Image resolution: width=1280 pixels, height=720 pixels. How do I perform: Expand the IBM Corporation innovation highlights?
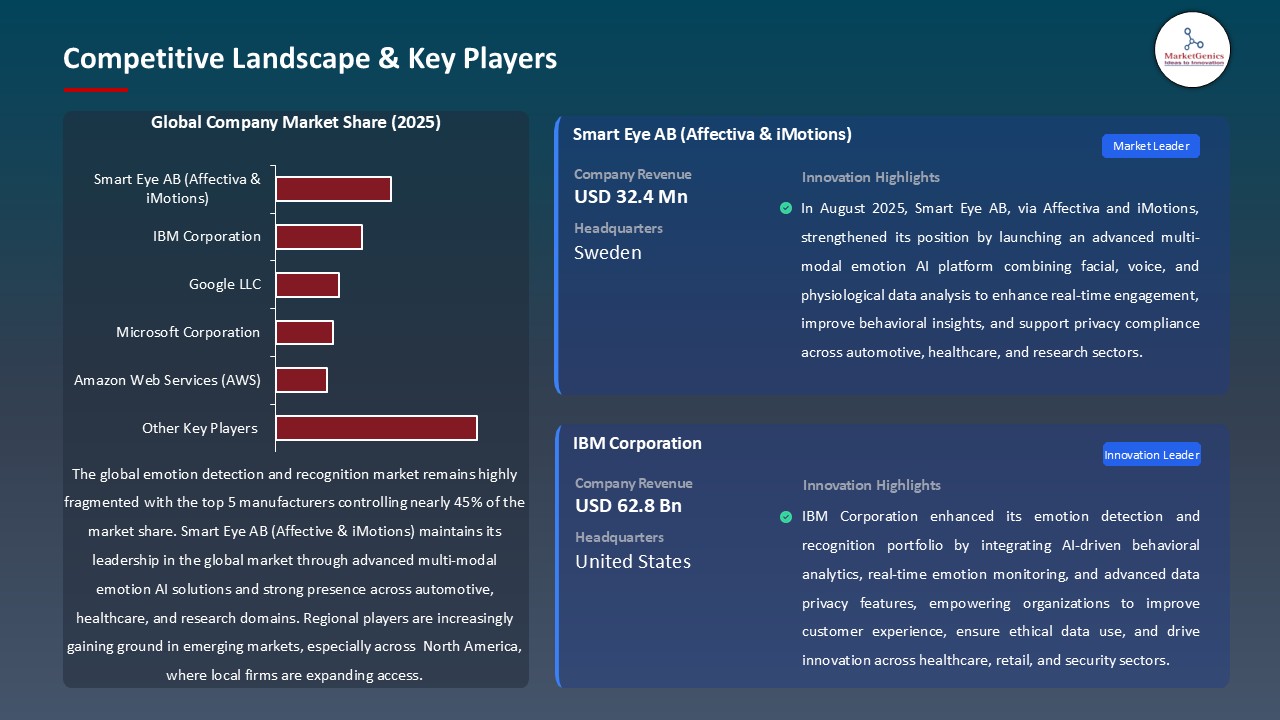[x=1000, y=588]
